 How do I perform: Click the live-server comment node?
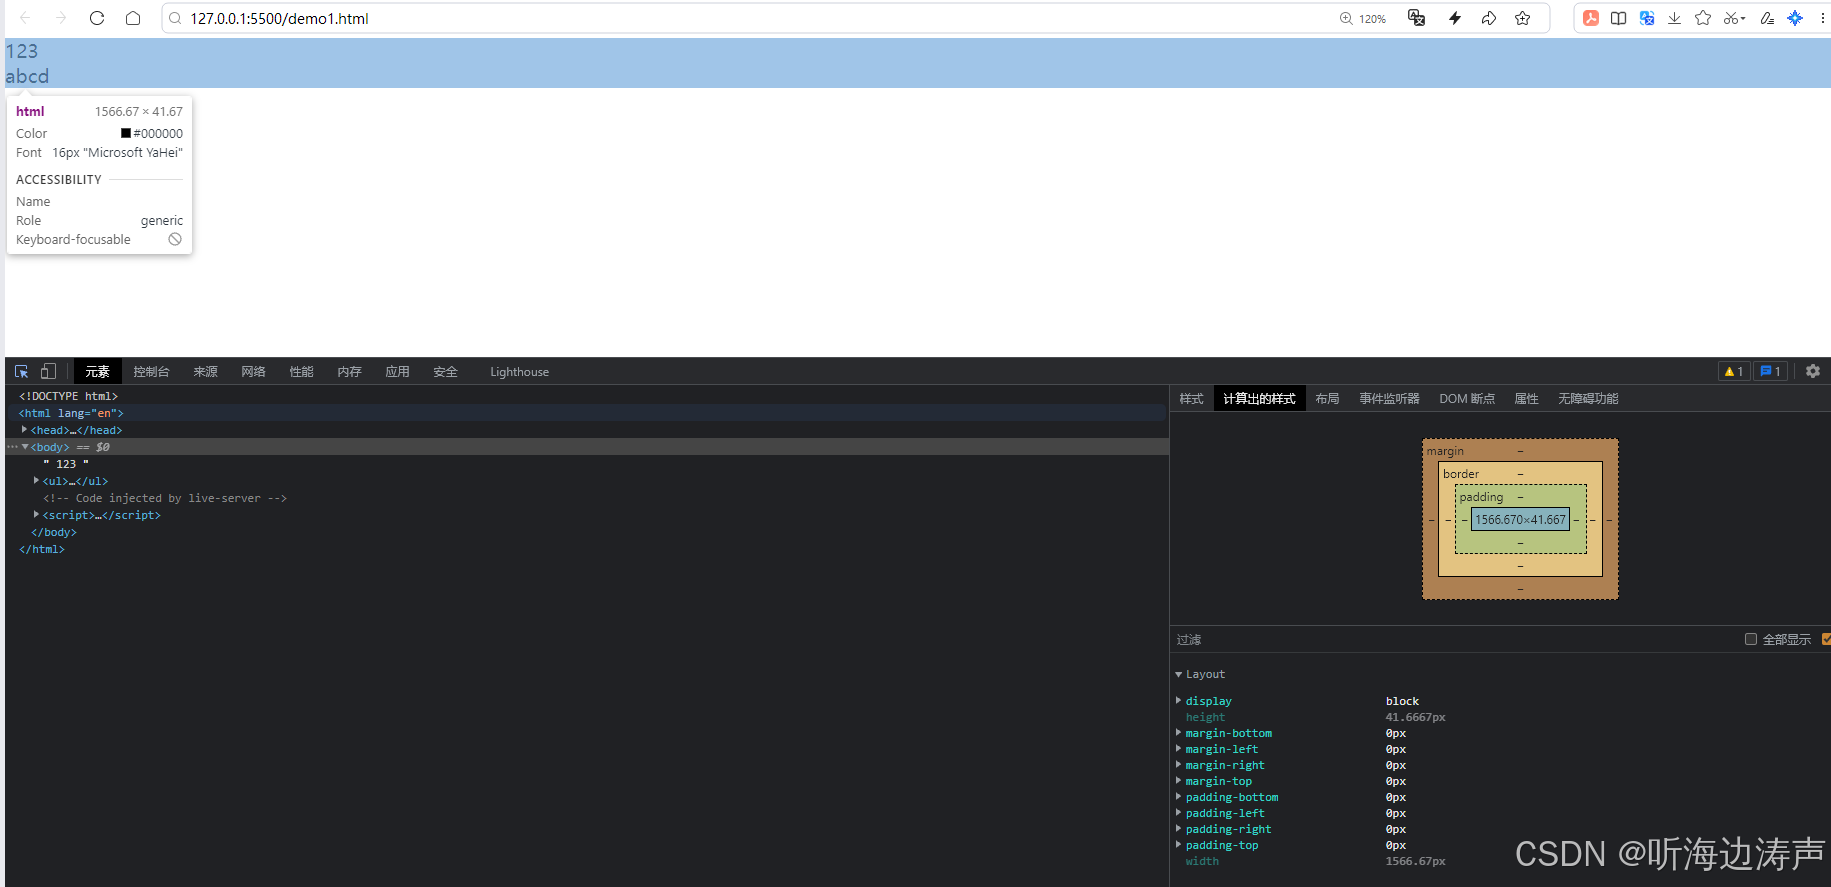tap(165, 498)
